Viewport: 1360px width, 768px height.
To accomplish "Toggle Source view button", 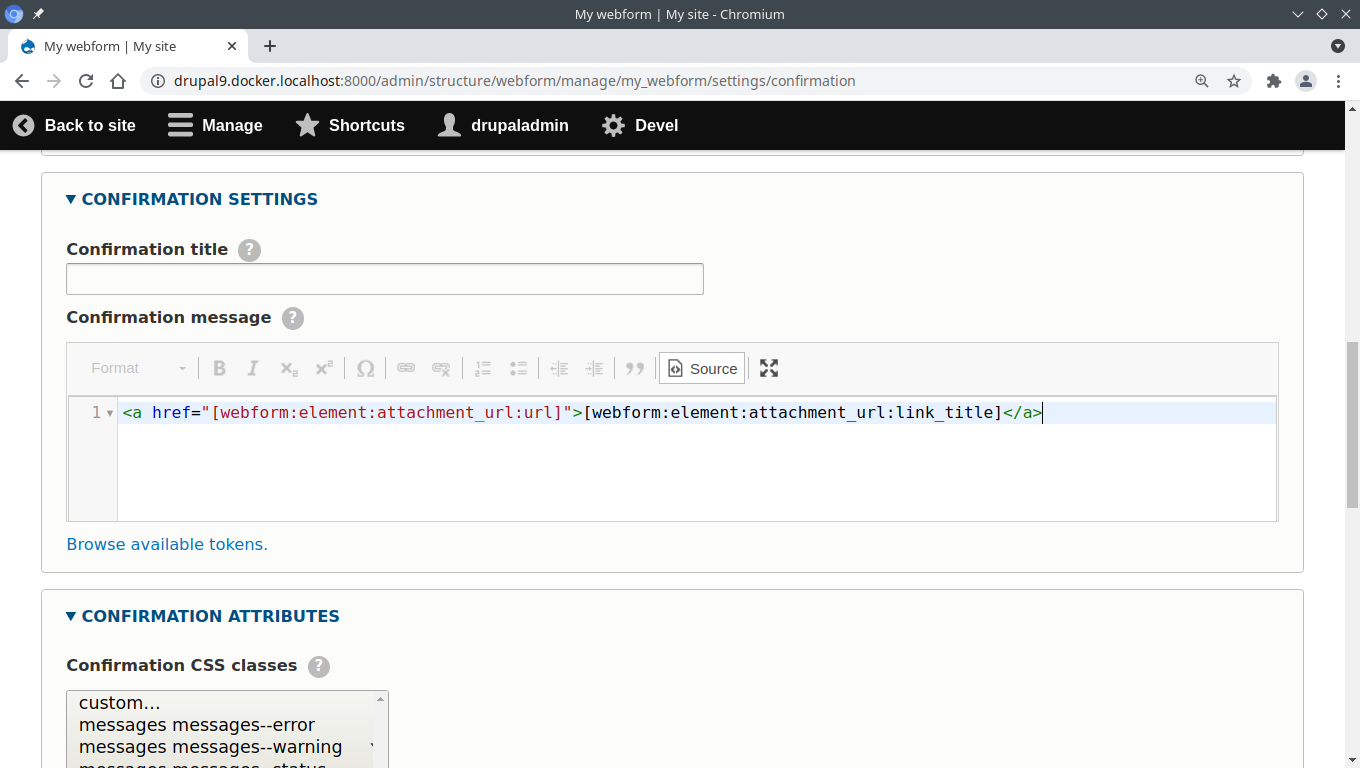I will pos(702,368).
